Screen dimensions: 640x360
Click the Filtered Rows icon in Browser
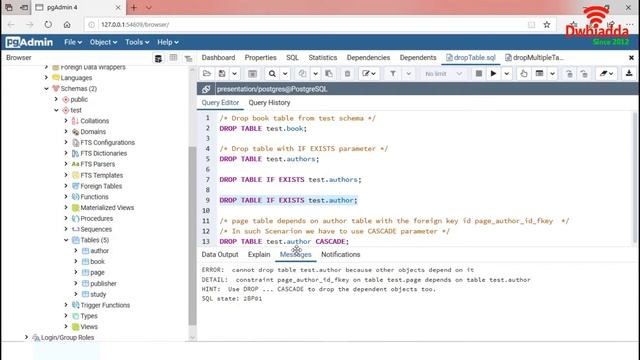click(188, 58)
